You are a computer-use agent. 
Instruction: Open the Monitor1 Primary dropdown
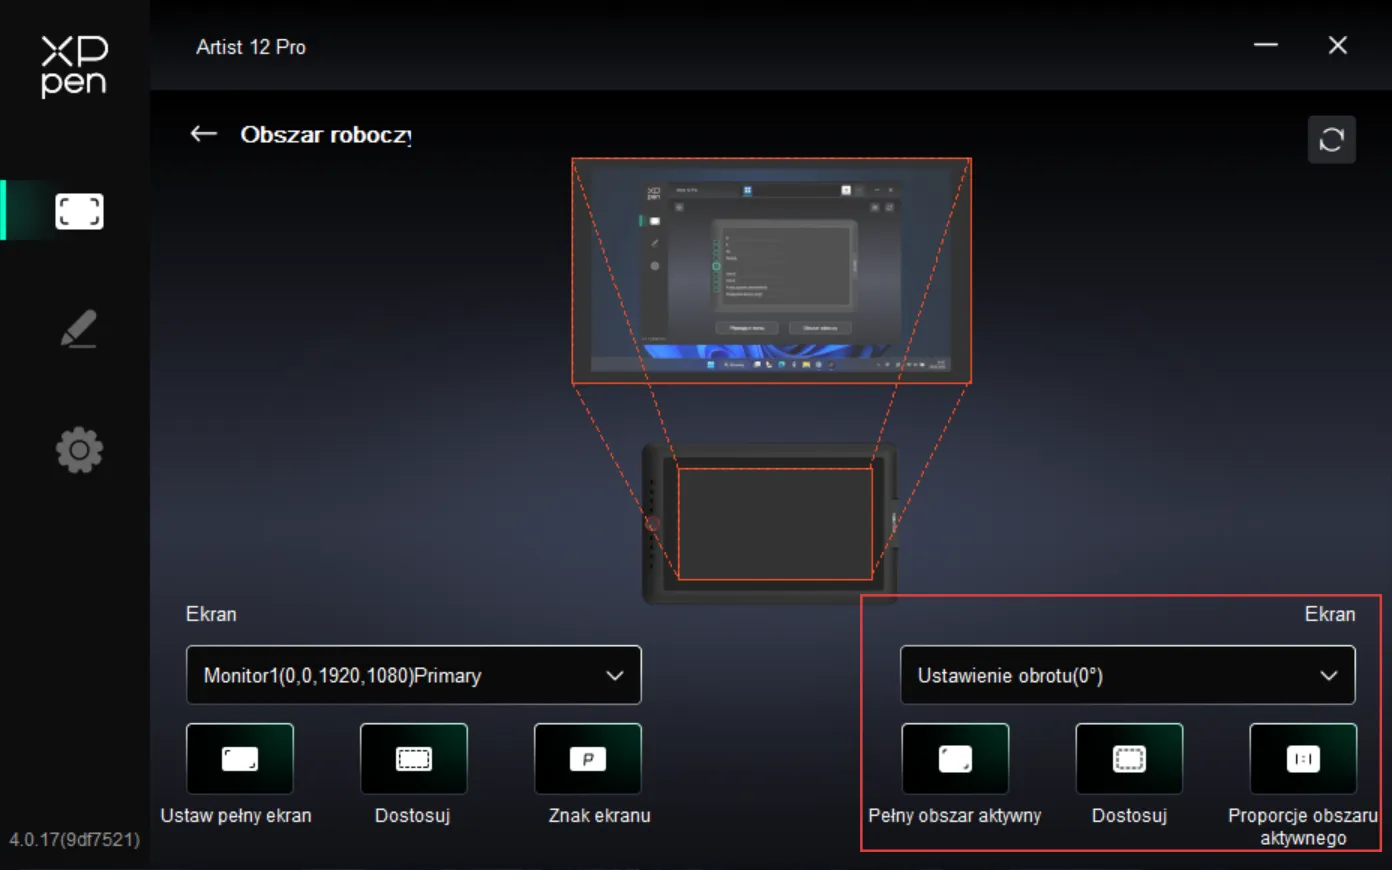point(413,675)
